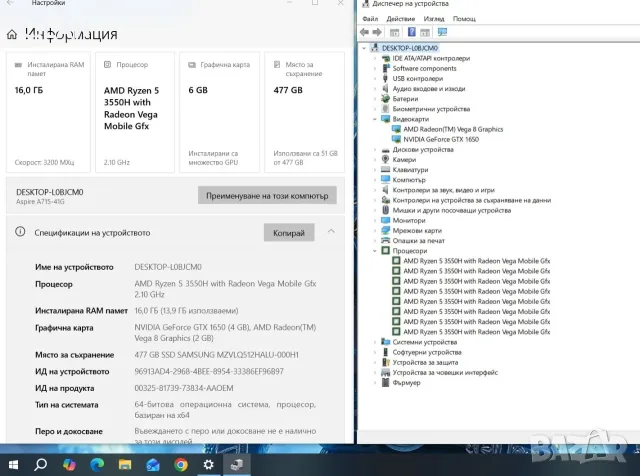Image resolution: width=640 pixels, height=476 pixels.
Task: Select Контролери за звук, видео и игри
Action: point(443,190)
